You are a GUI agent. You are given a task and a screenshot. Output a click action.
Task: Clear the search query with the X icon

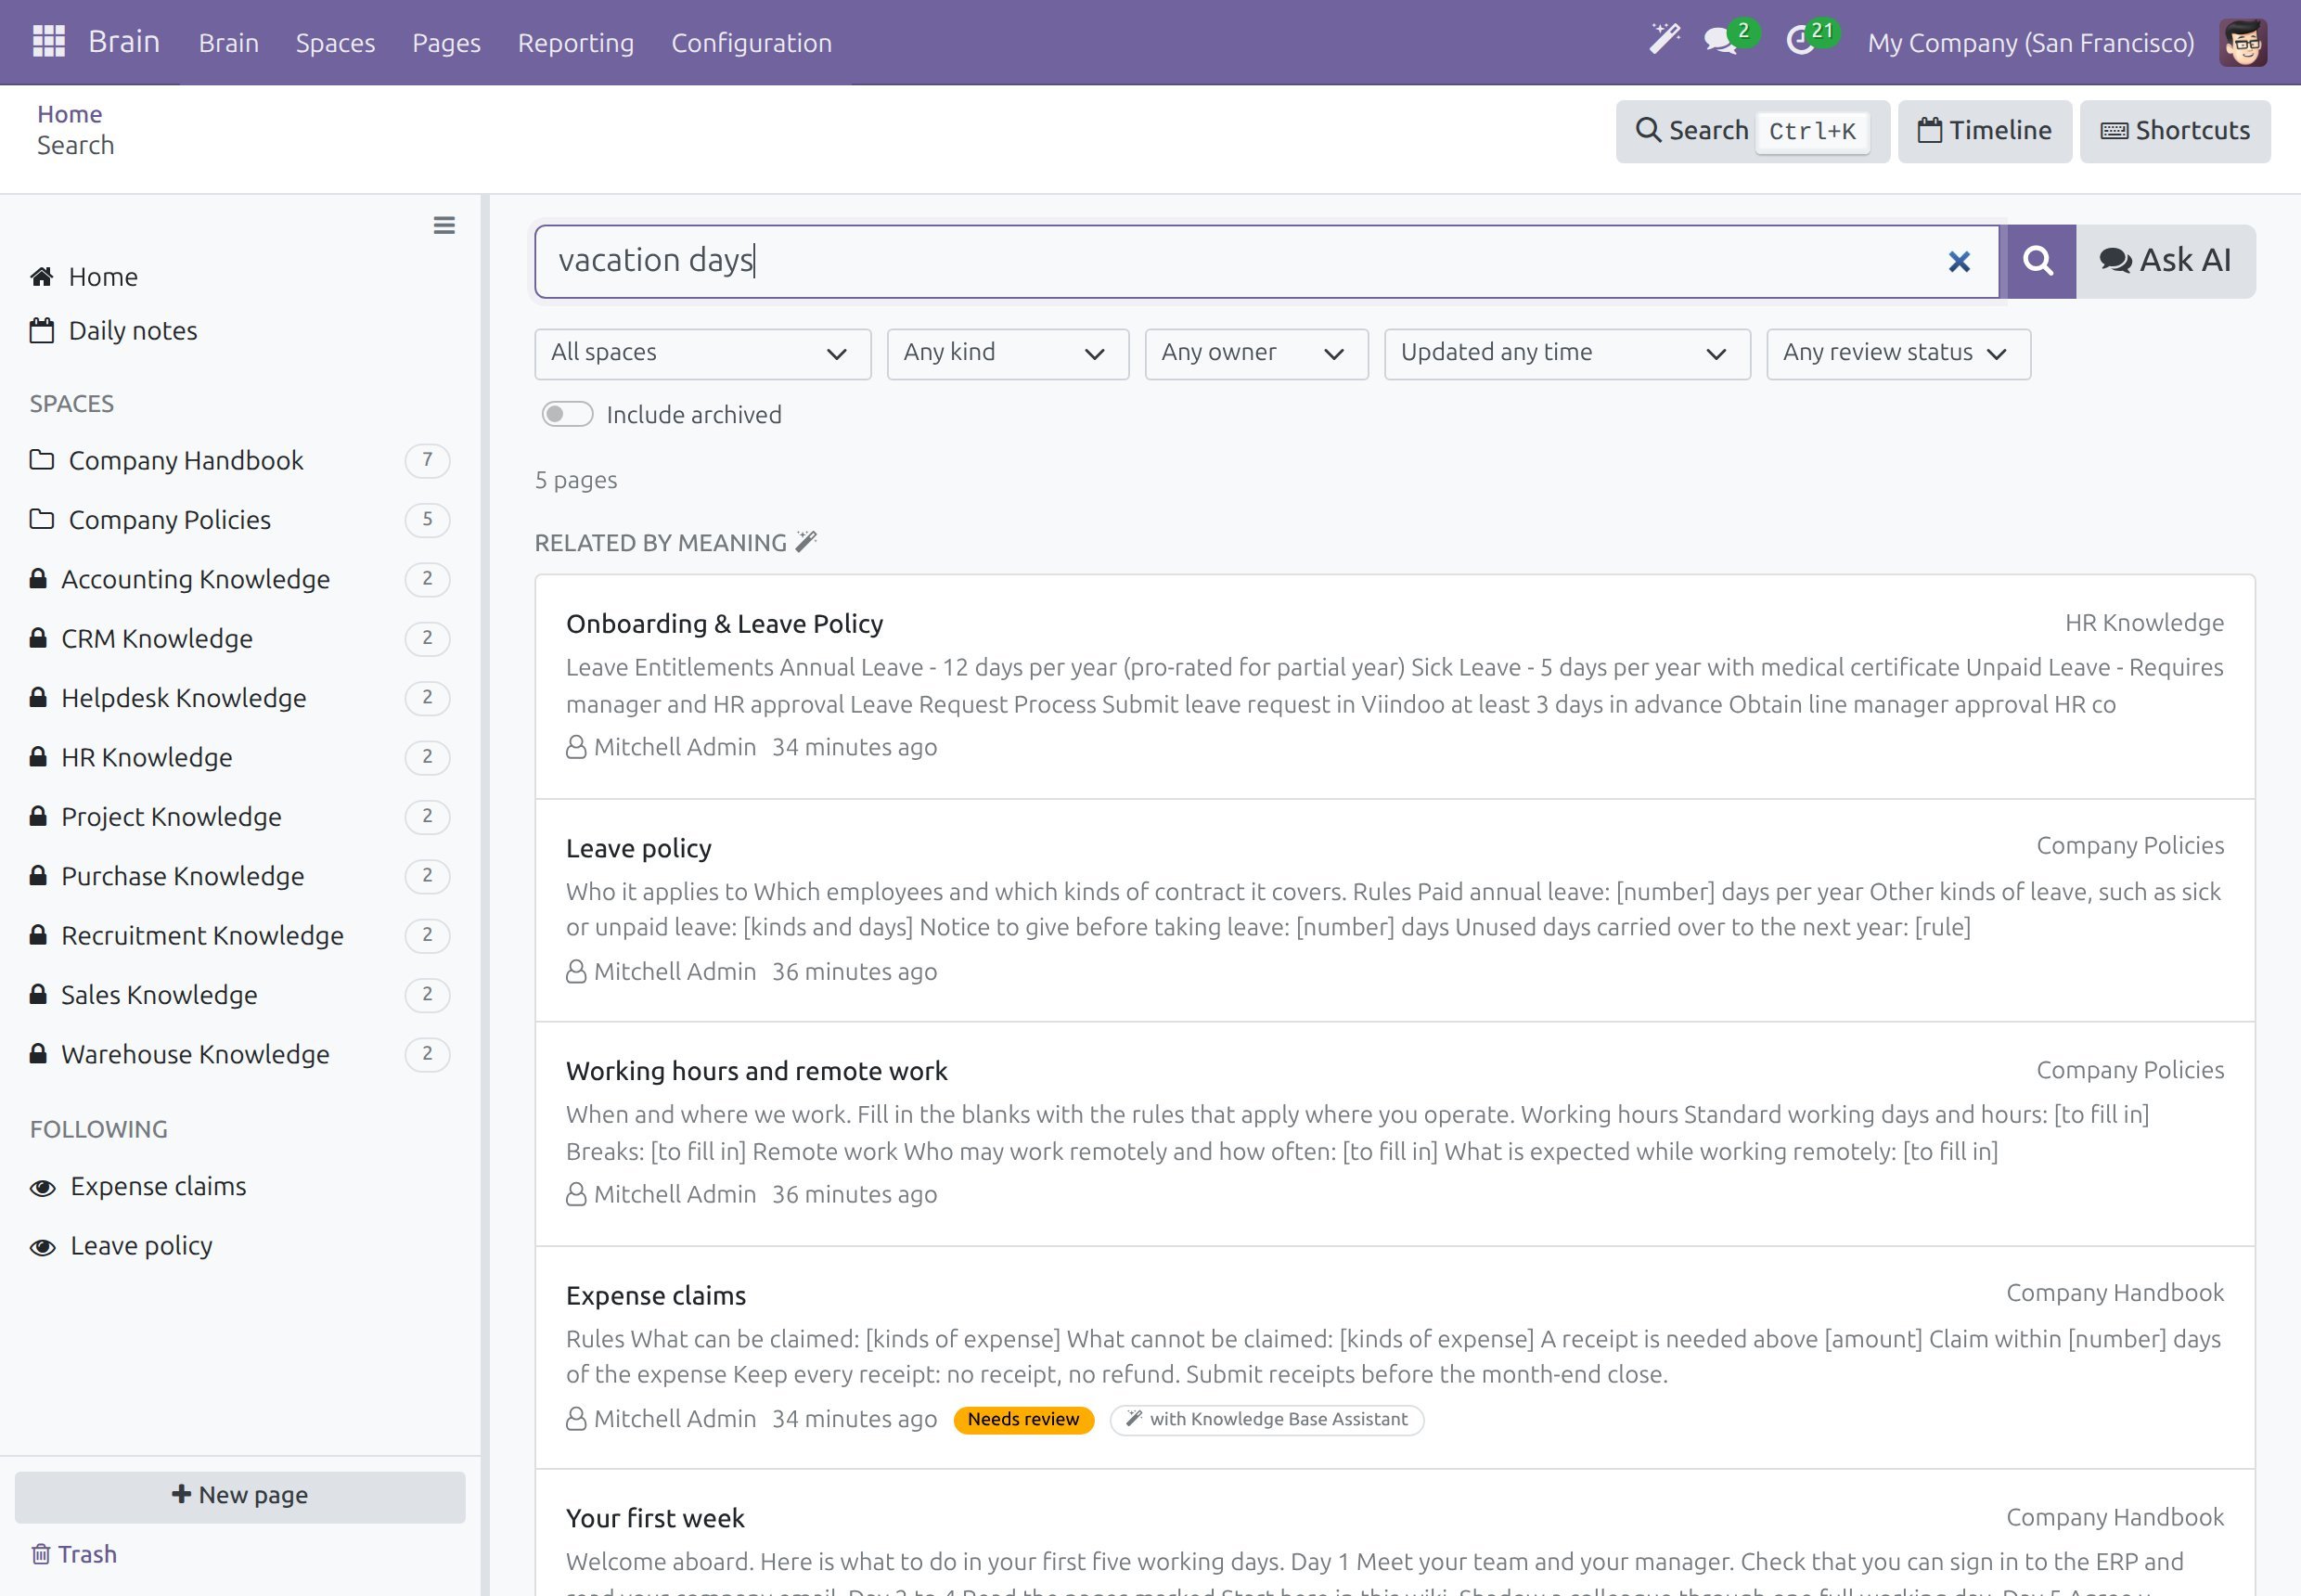[1958, 262]
